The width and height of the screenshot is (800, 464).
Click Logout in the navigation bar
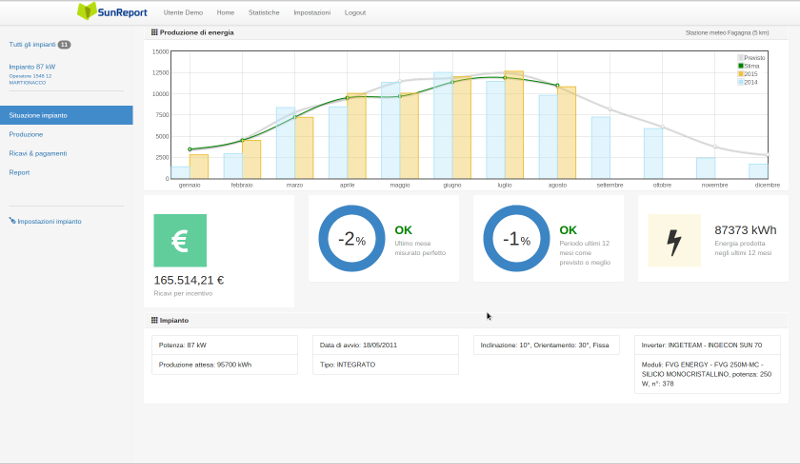pos(355,12)
